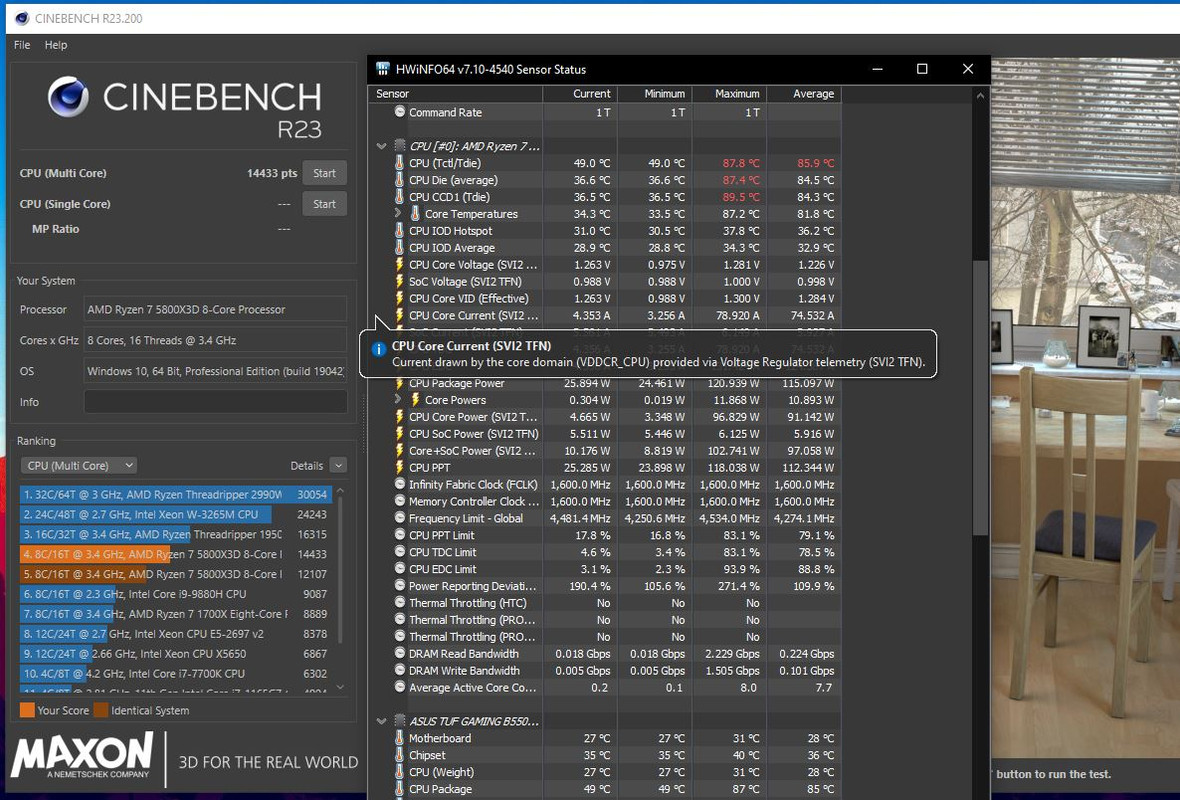This screenshot has width=1180, height=800.
Task: Collapse the CPU [#0]: AMD Ryzen 7 group
Action: tap(382, 146)
